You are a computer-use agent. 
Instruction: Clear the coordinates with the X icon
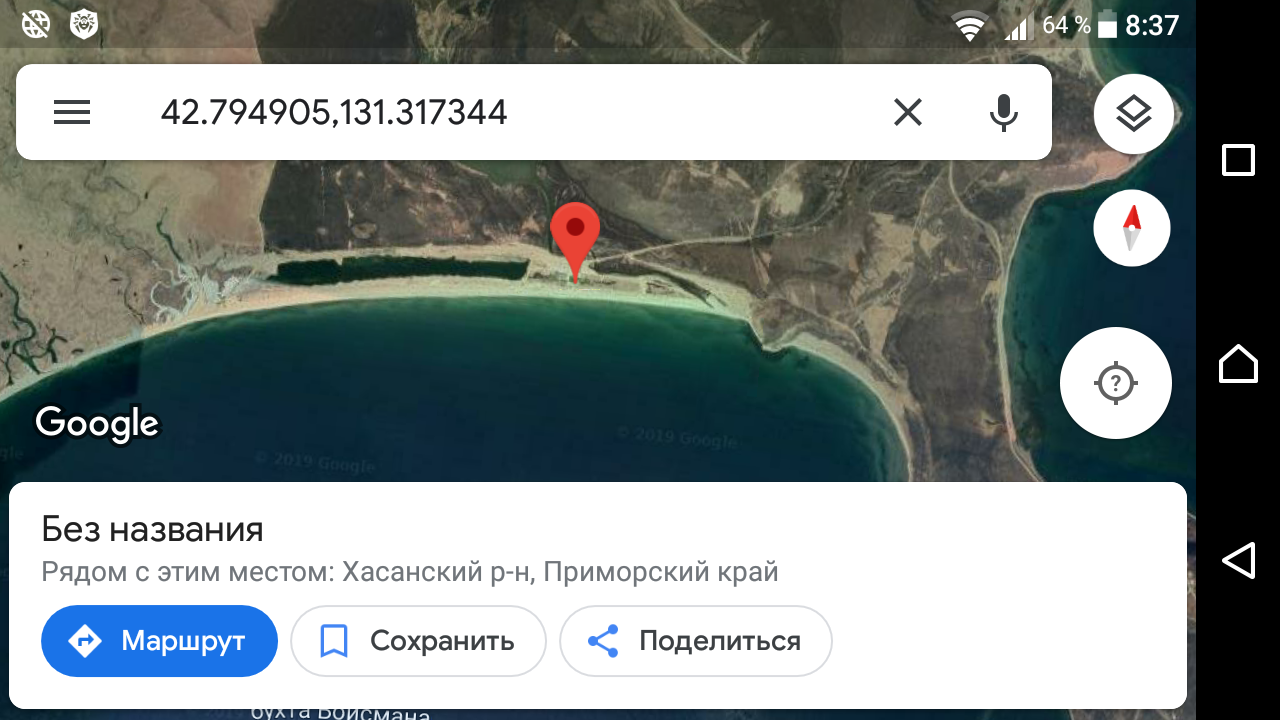click(x=907, y=112)
